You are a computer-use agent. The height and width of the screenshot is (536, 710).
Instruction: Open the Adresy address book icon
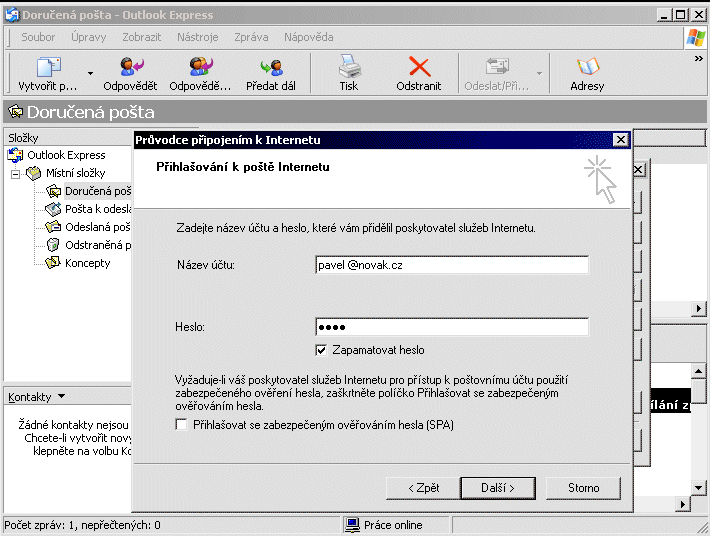click(x=588, y=67)
